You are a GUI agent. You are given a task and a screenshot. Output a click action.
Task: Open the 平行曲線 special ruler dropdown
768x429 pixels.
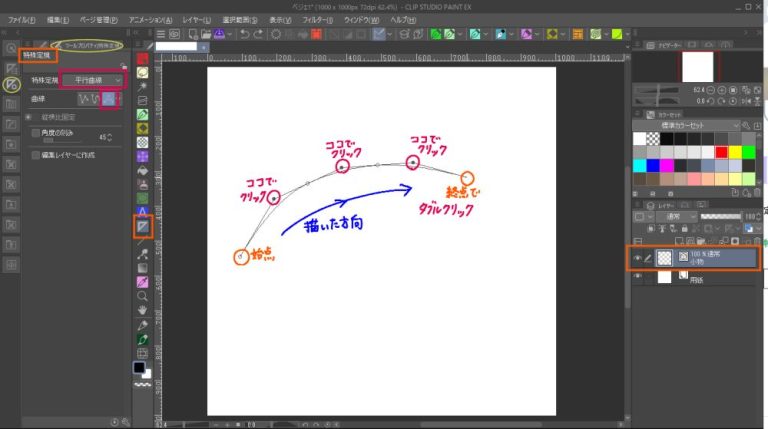[x=92, y=79]
